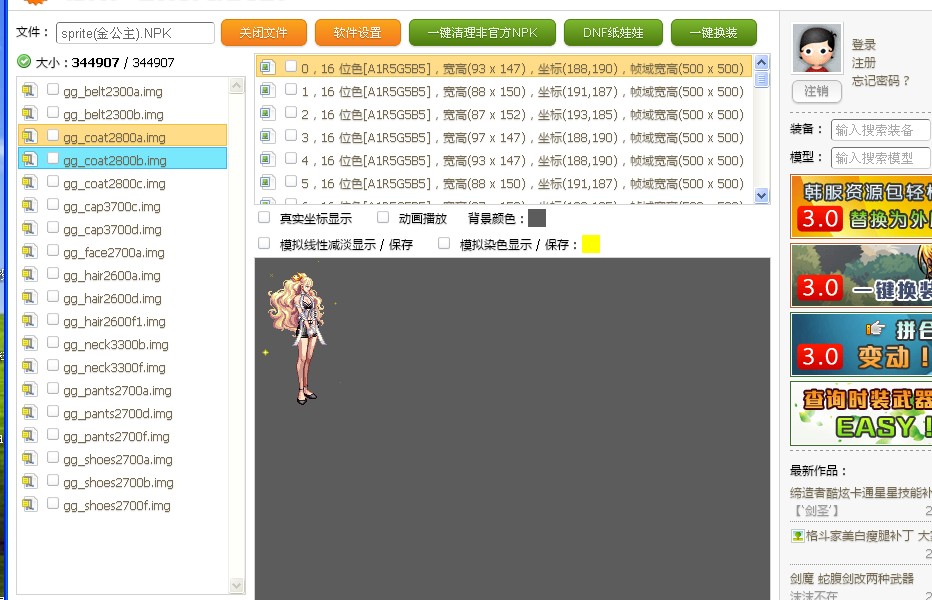Open the 登录 link
The width and height of the screenshot is (932, 600).
[864, 45]
